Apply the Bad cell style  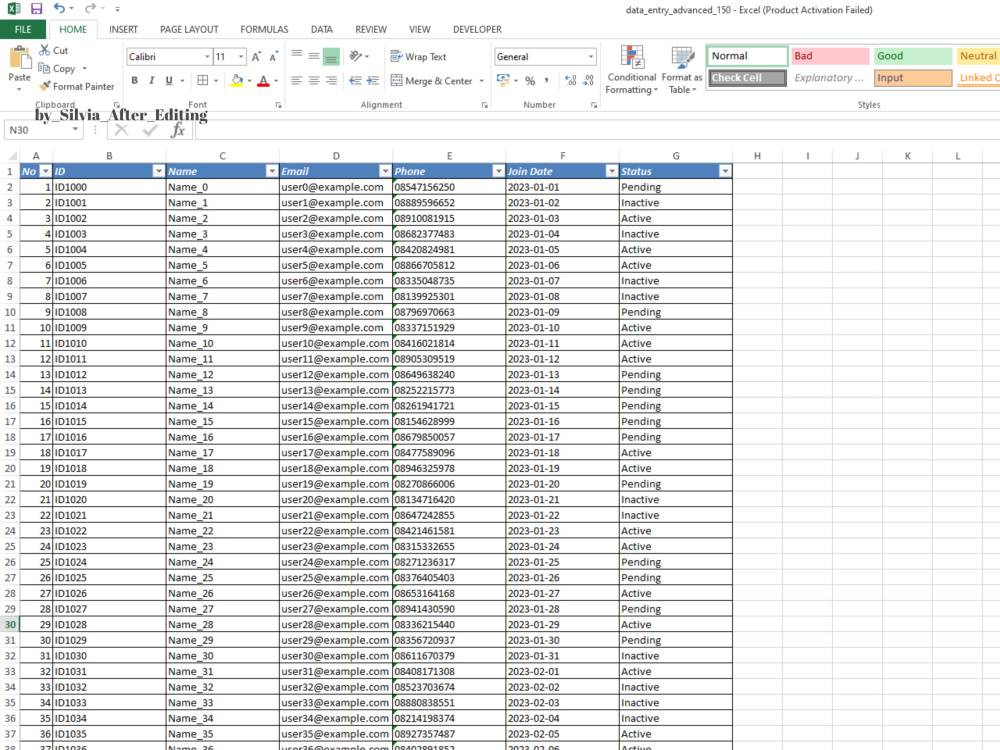click(830, 56)
